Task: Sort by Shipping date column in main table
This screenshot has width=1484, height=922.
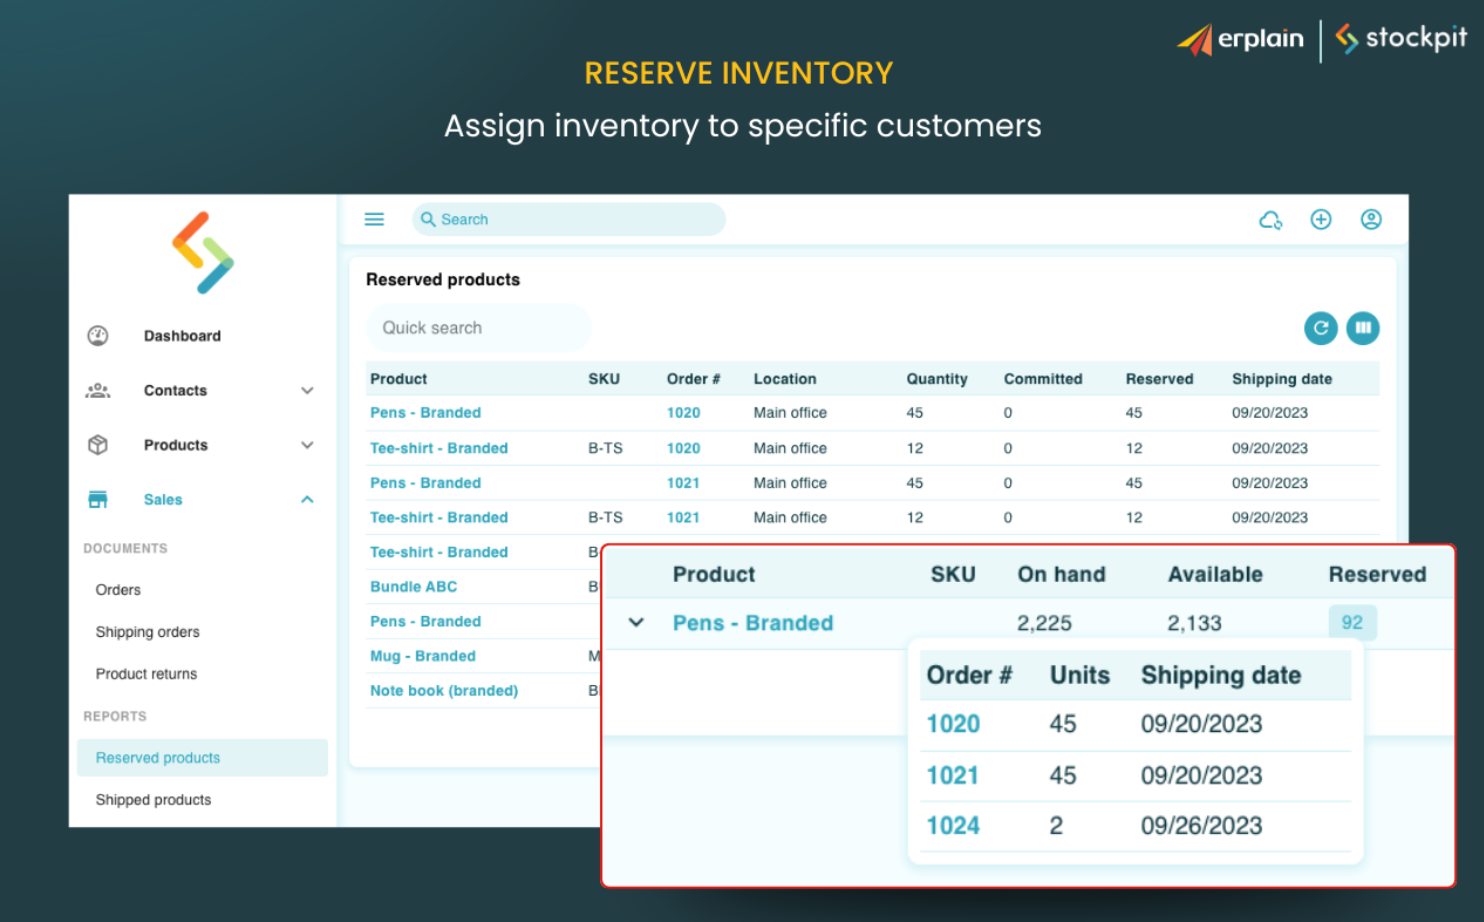Action: 1282,379
